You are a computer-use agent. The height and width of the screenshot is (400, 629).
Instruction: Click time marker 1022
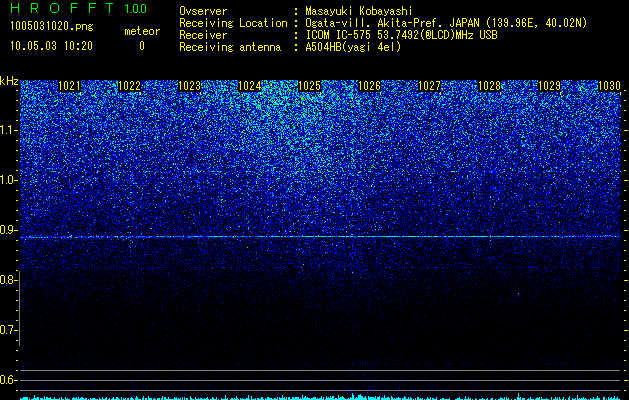(x=130, y=86)
